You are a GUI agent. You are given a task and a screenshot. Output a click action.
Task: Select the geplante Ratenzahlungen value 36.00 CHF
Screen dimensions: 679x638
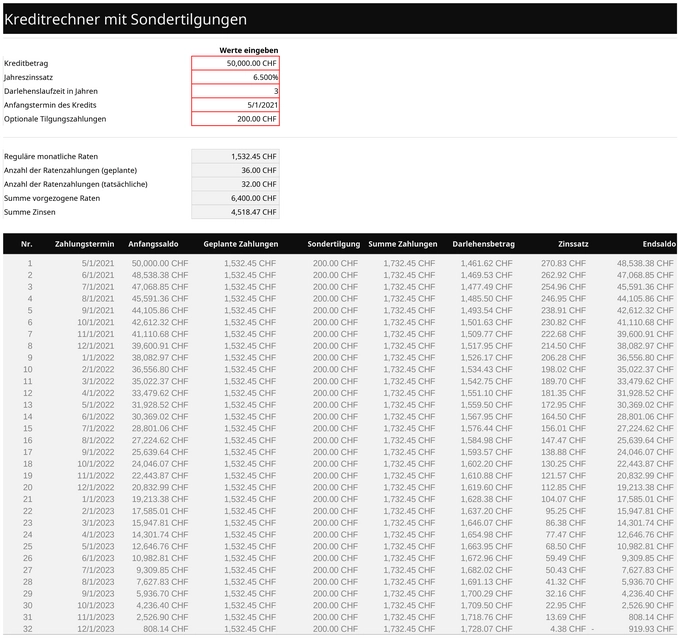tap(235, 170)
